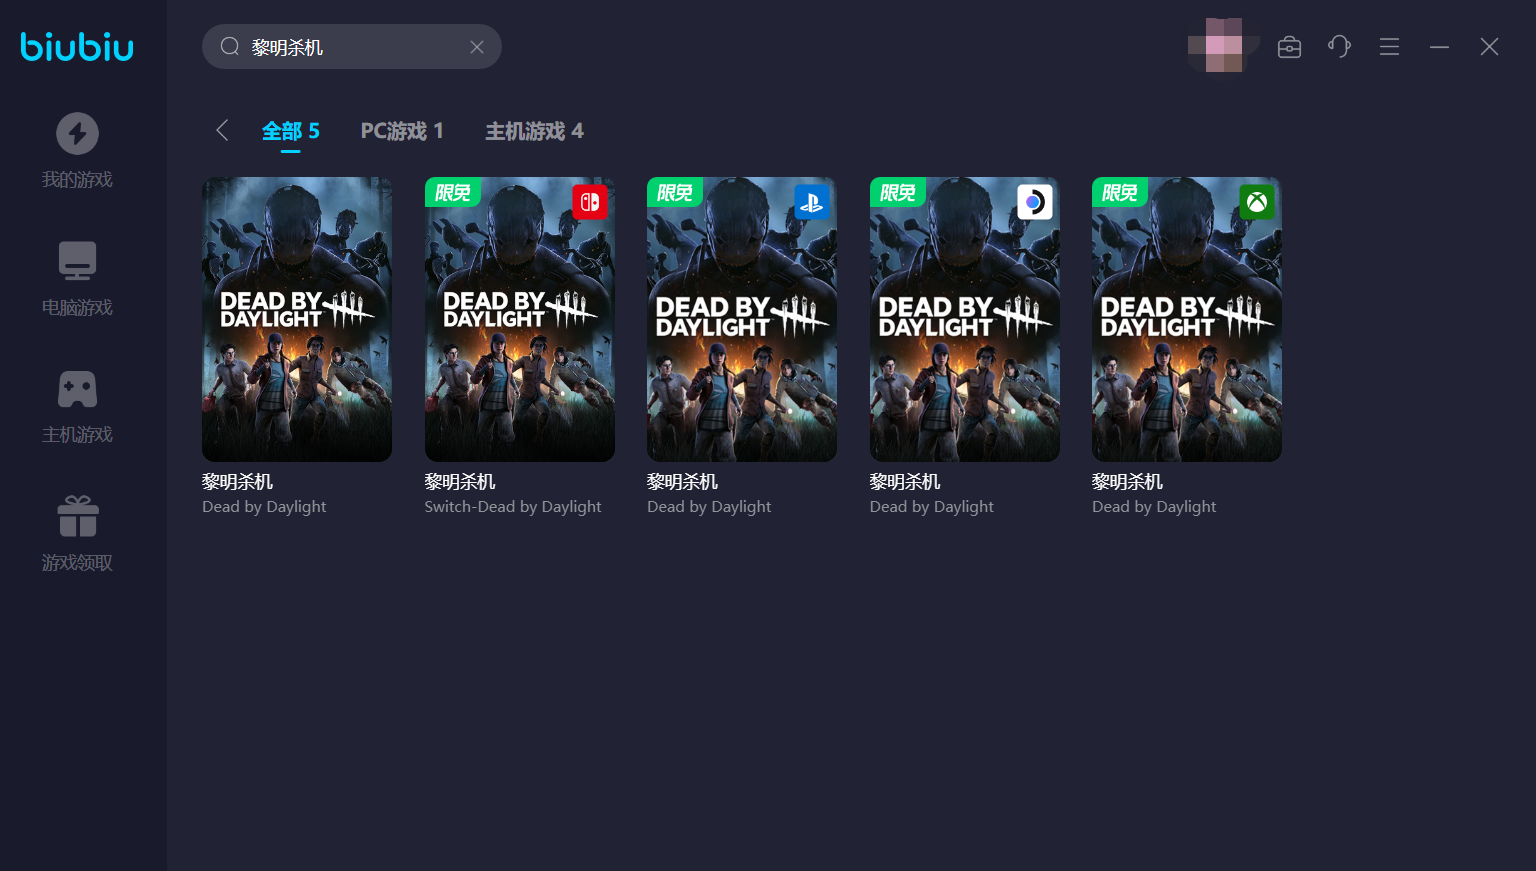1536x871 pixels.
Task: Open the game gift claim icon
Action: [x=77, y=517]
